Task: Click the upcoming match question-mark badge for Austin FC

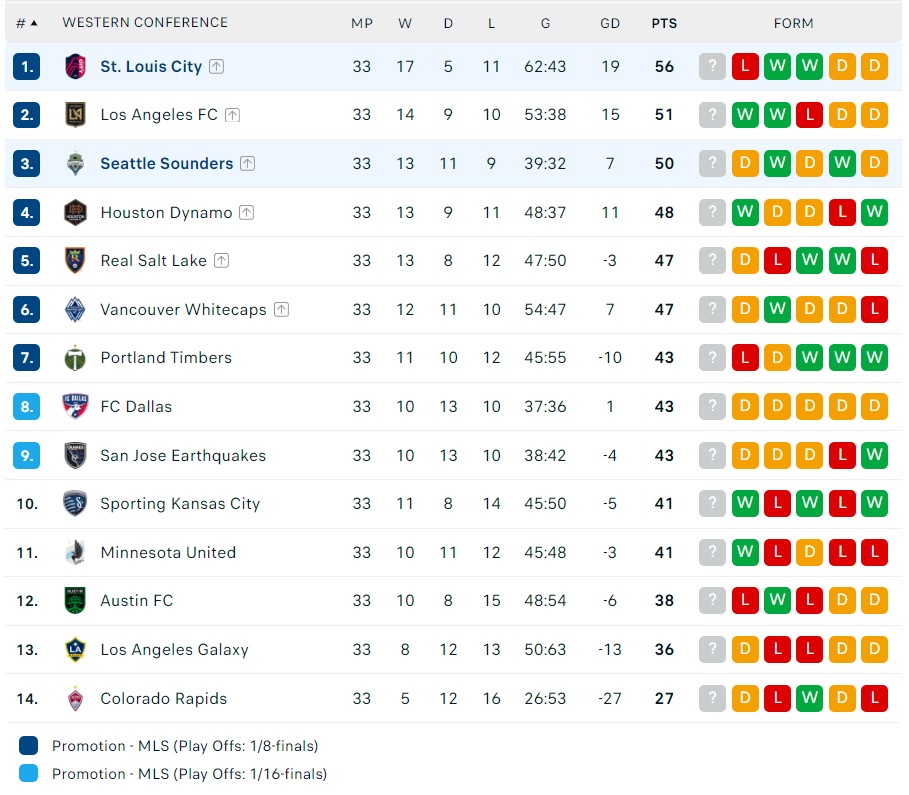Action: pos(712,600)
